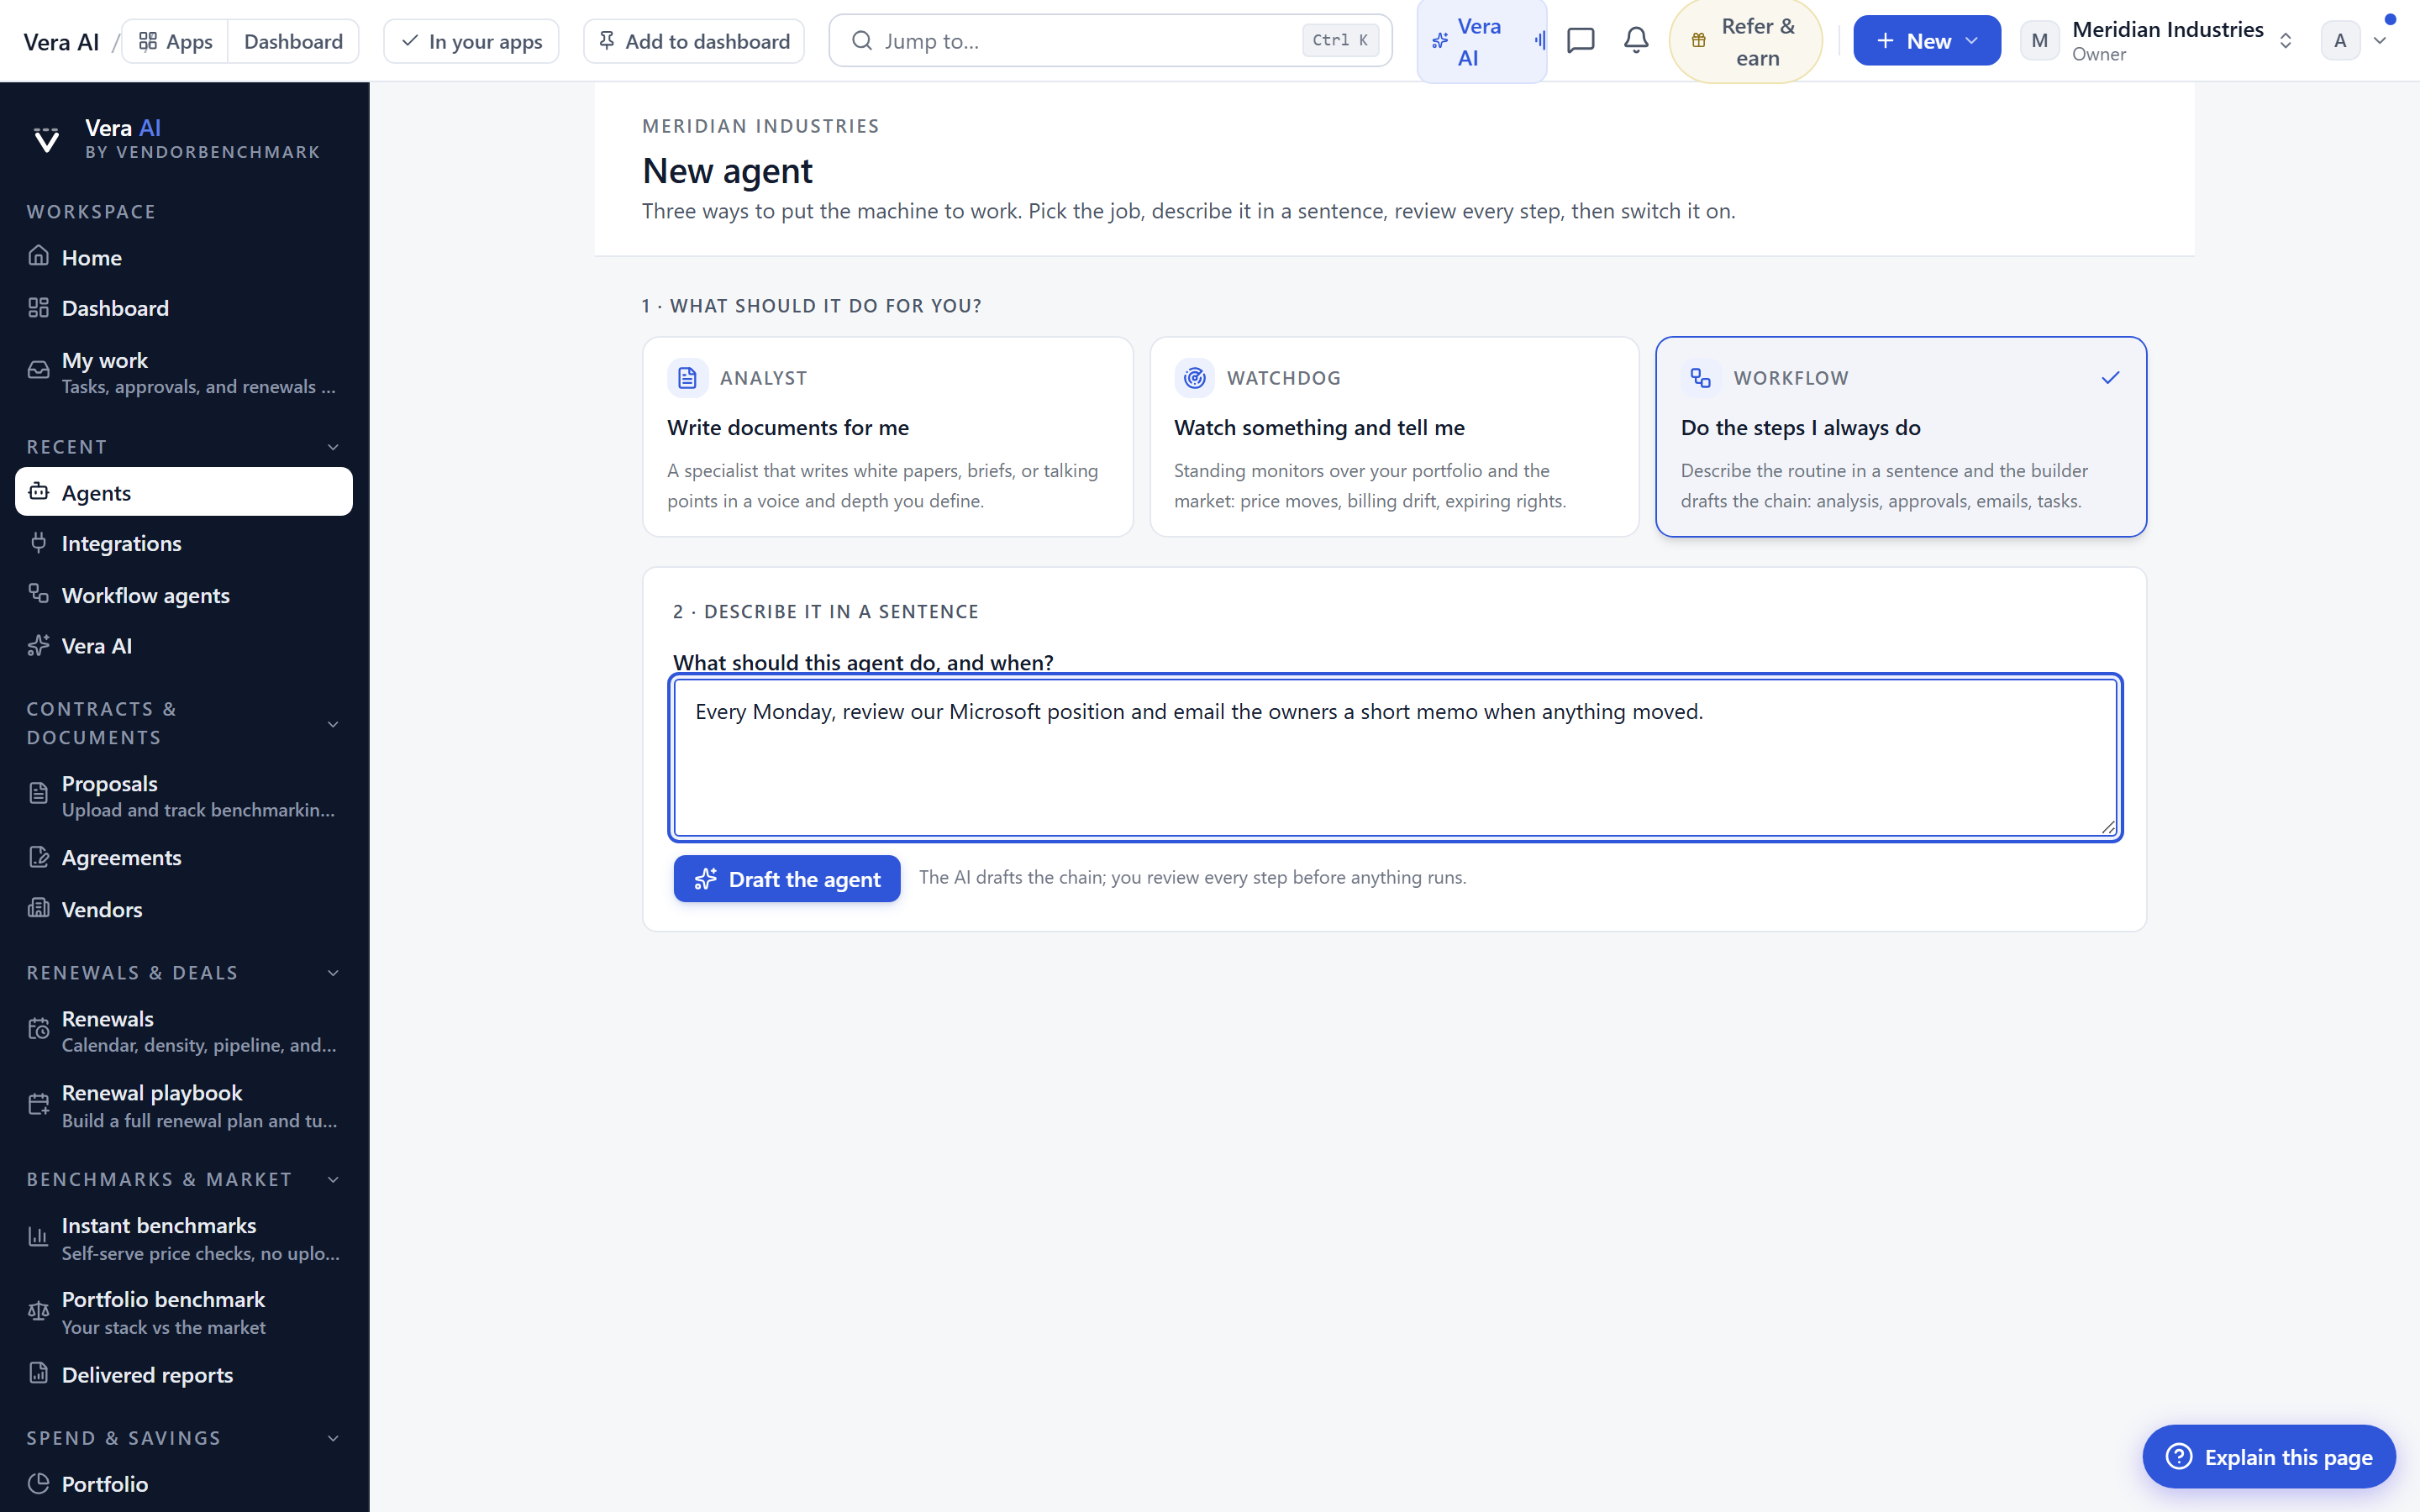Click Add to dashboard button
The width and height of the screenshot is (2420, 1512).
[x=694, y=41]
